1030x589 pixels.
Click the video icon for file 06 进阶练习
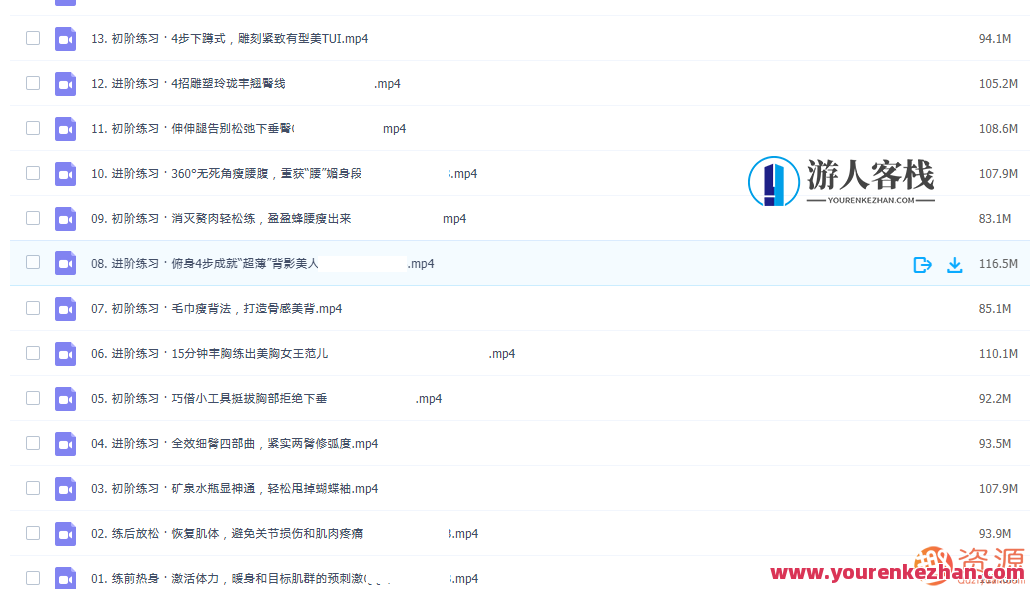(x=65, y=353)
